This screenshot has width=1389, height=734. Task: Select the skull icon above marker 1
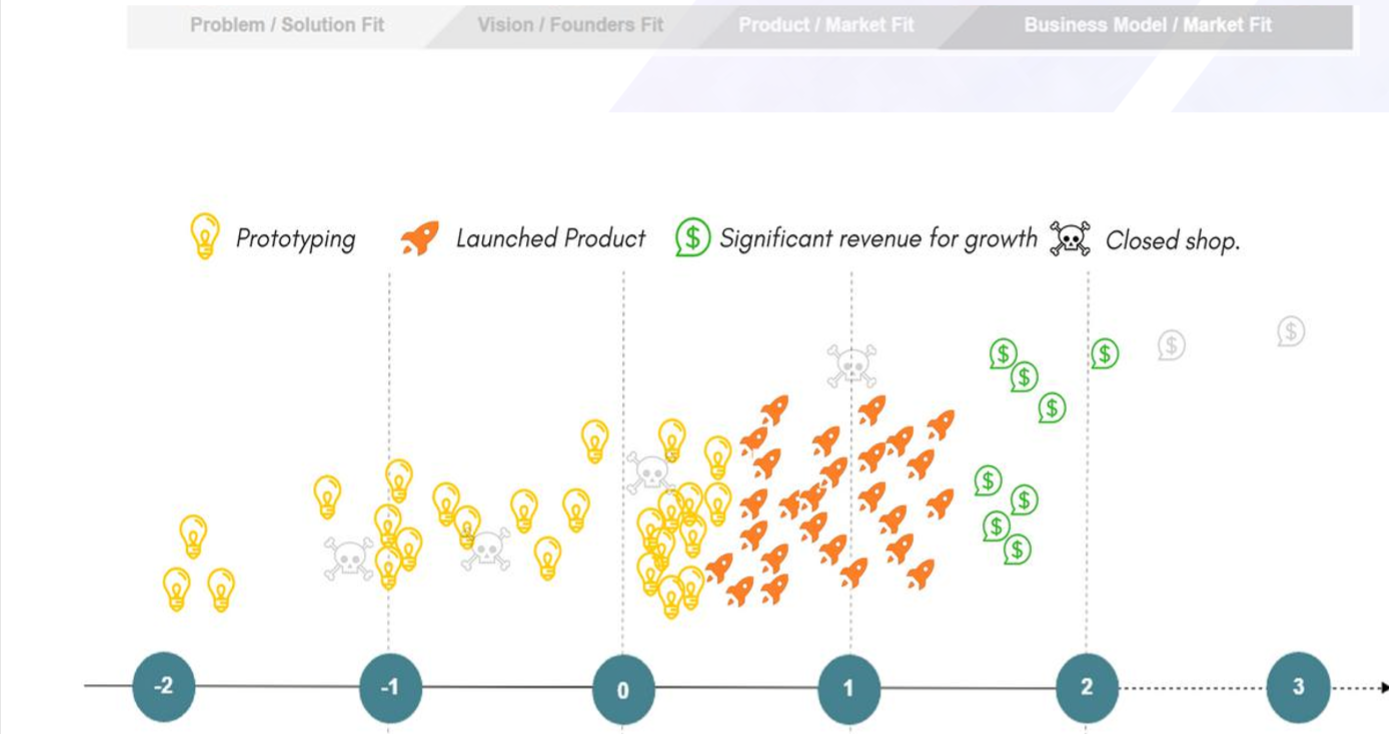[x=852, y=365]
